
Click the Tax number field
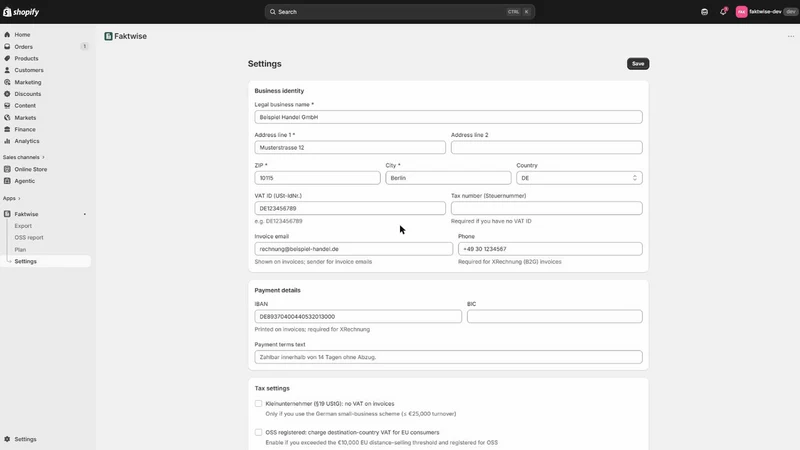pos(546,208)
